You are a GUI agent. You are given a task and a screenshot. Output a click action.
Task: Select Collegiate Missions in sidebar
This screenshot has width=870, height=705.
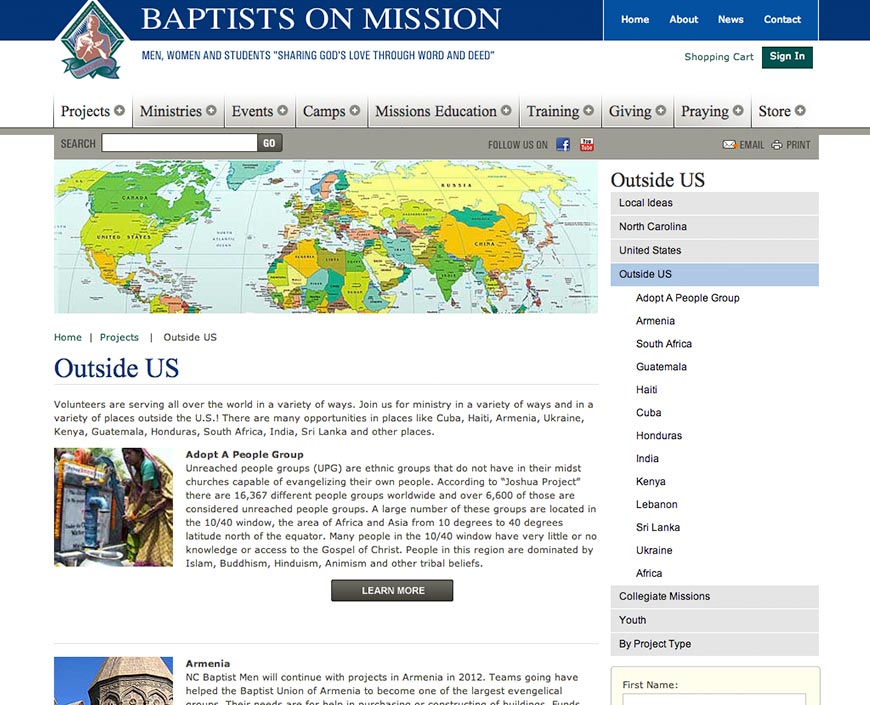click(715, 597)
